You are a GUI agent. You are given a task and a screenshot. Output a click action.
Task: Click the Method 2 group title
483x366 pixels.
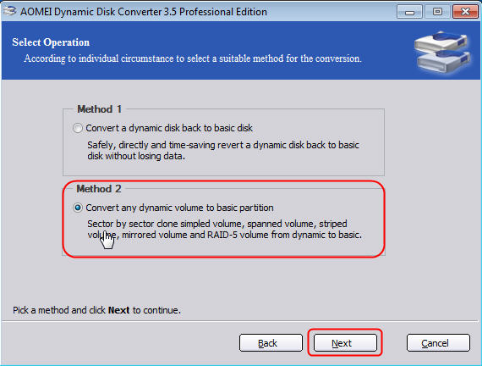99,189
